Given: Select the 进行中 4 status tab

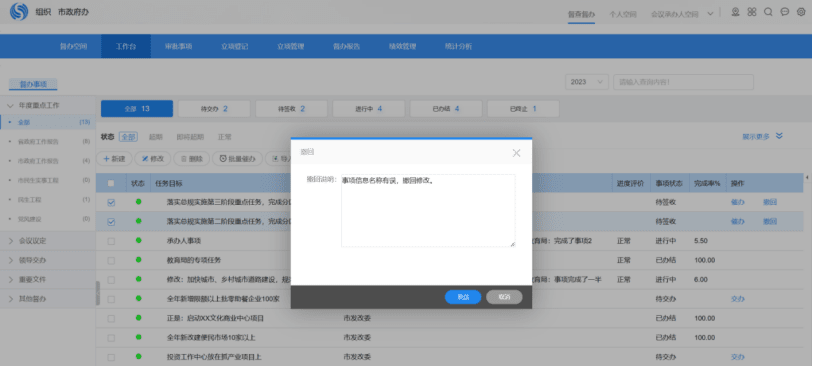Looking at the screenshot, I should [369, 109].
